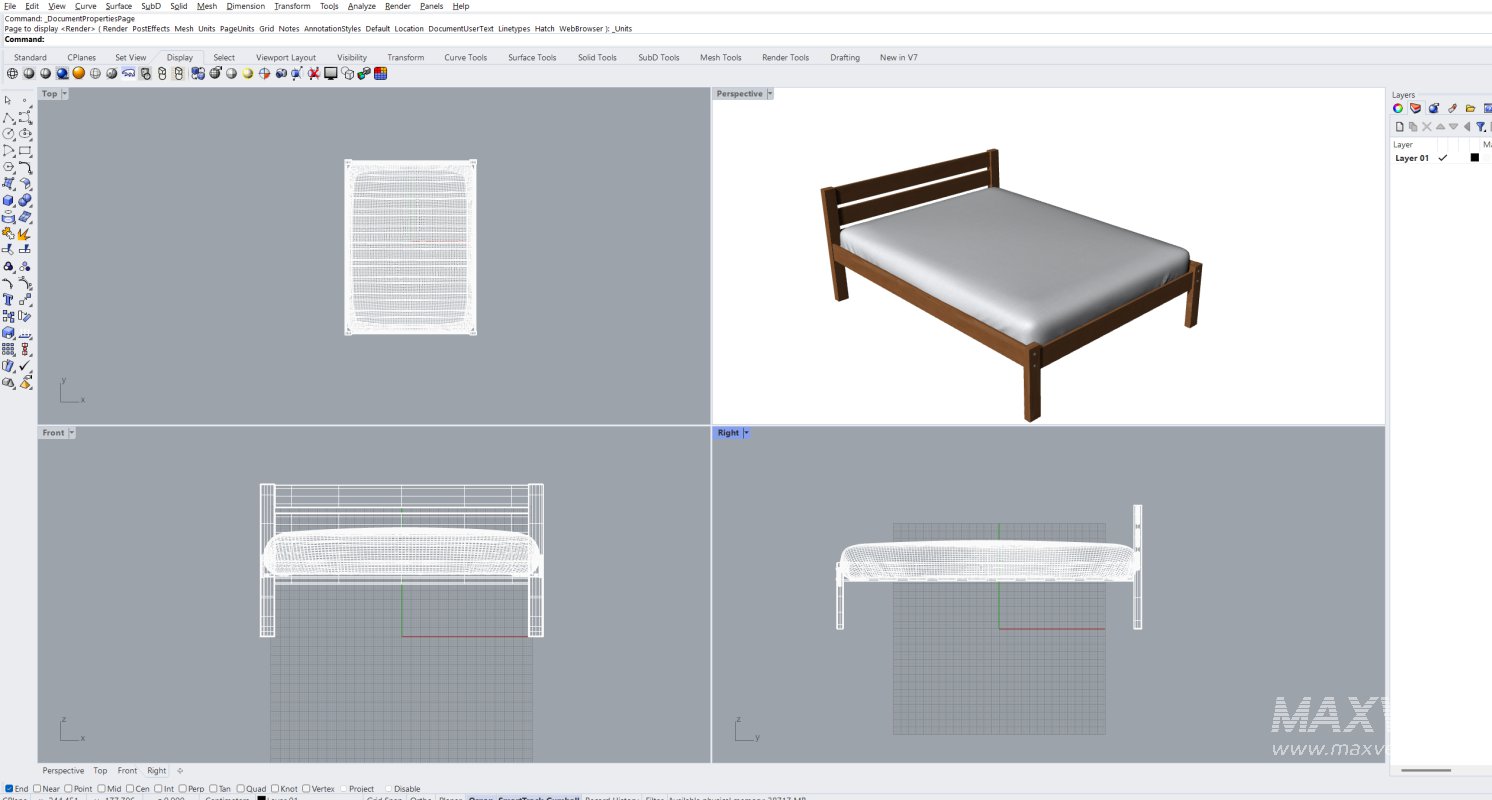Open the Right viewport dropdown menu
The width and height of the screenshot is (1492, 800).
744,432
